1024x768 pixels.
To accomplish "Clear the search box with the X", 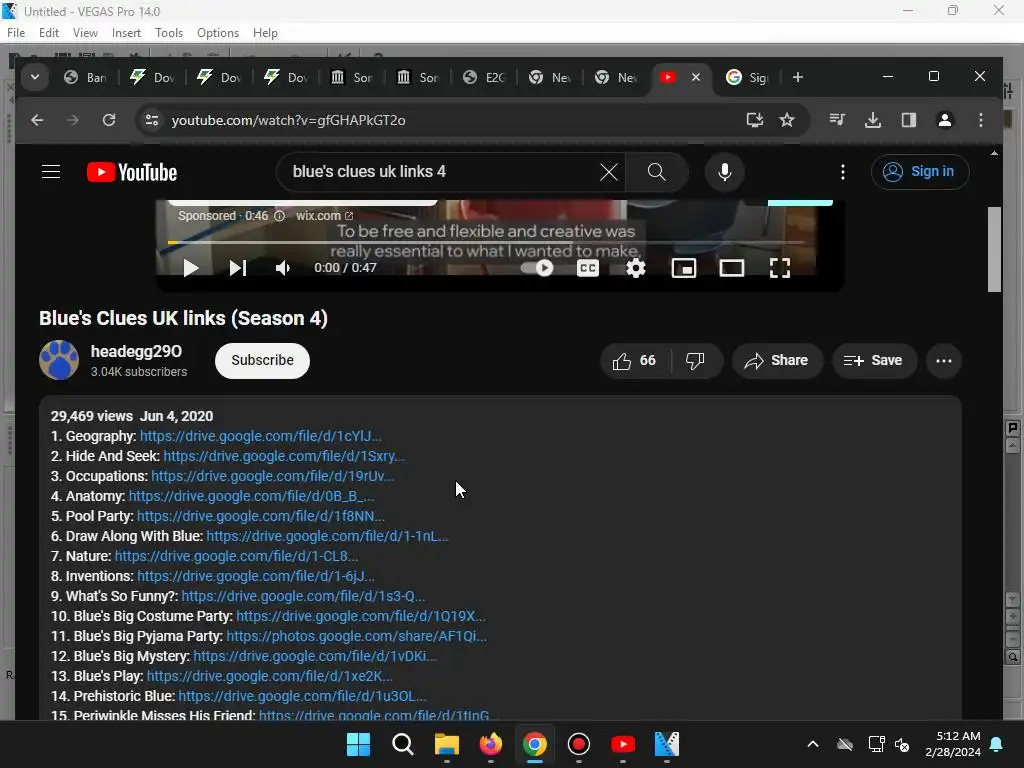I will 609,172.
